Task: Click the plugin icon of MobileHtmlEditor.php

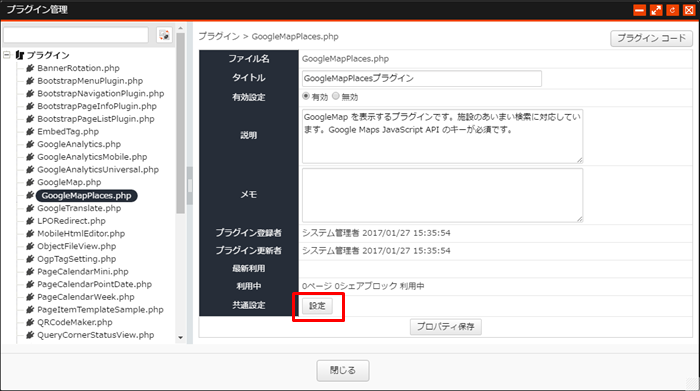Action: pyautogui.click(x=30, y=233)
